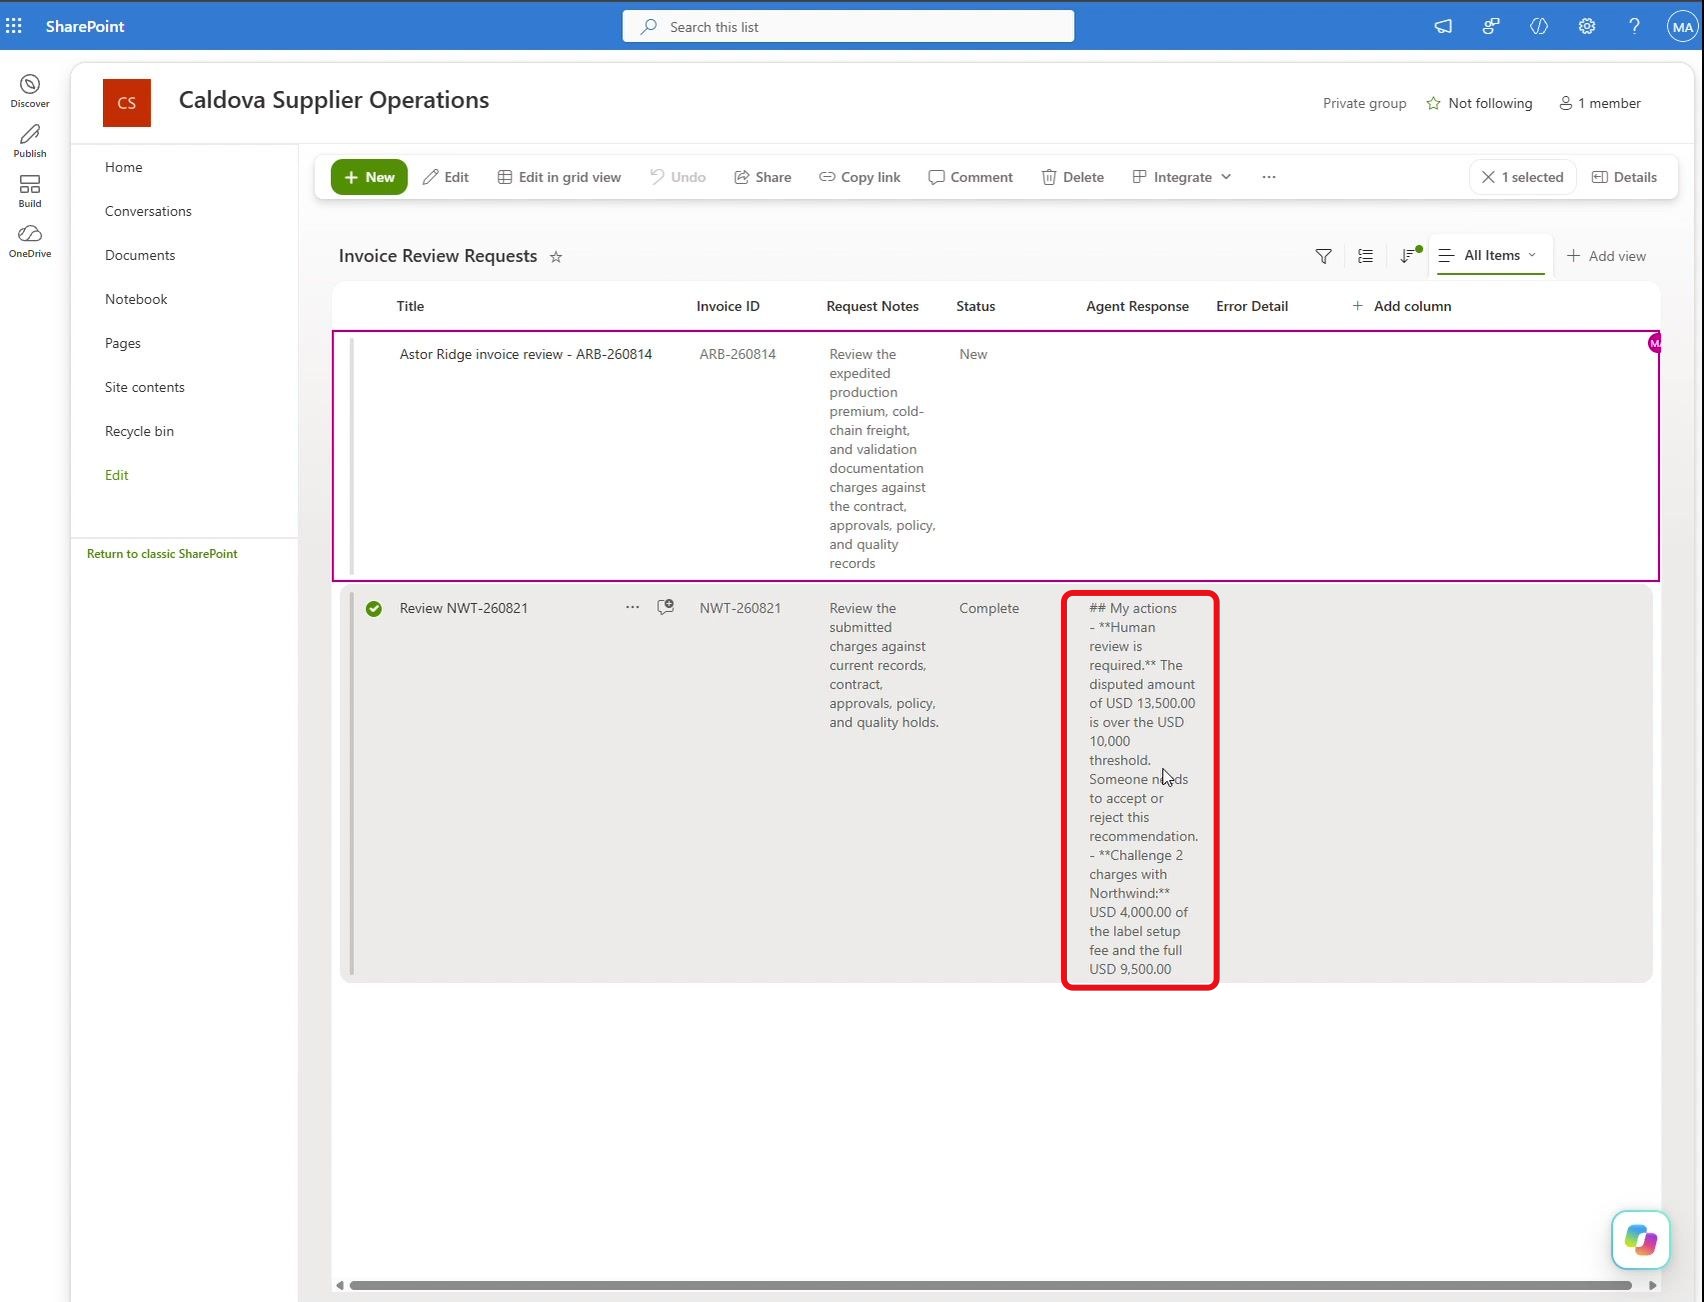Image resolution: width=1704 pixels, height=1302 pixels.
Task: Click the megaphone announcements icon in header
Action: 1443,27
